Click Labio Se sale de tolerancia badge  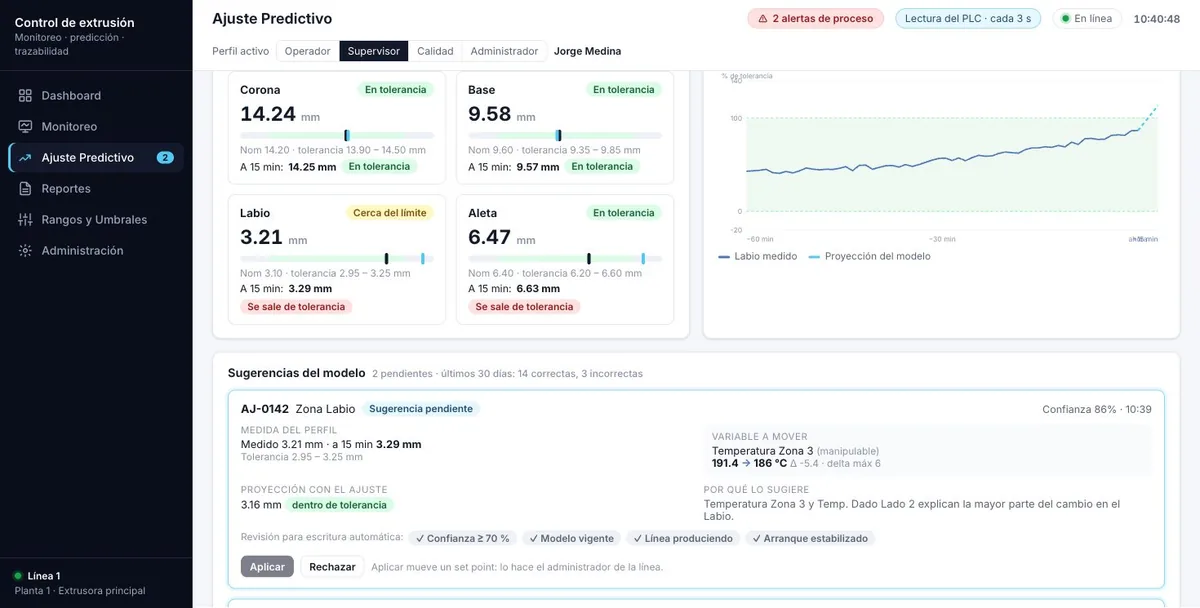(x=296, y=307)
